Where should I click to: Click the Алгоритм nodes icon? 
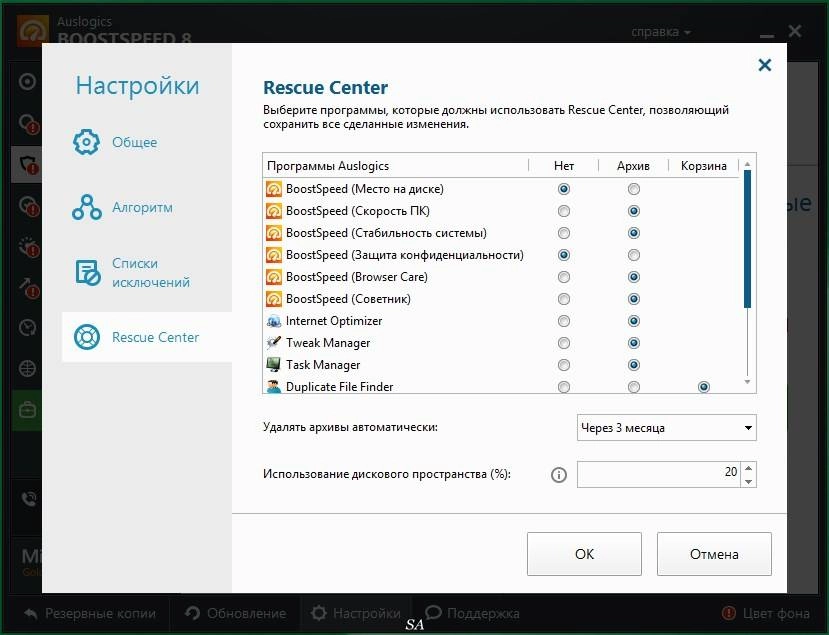click(x=87, y=207)
